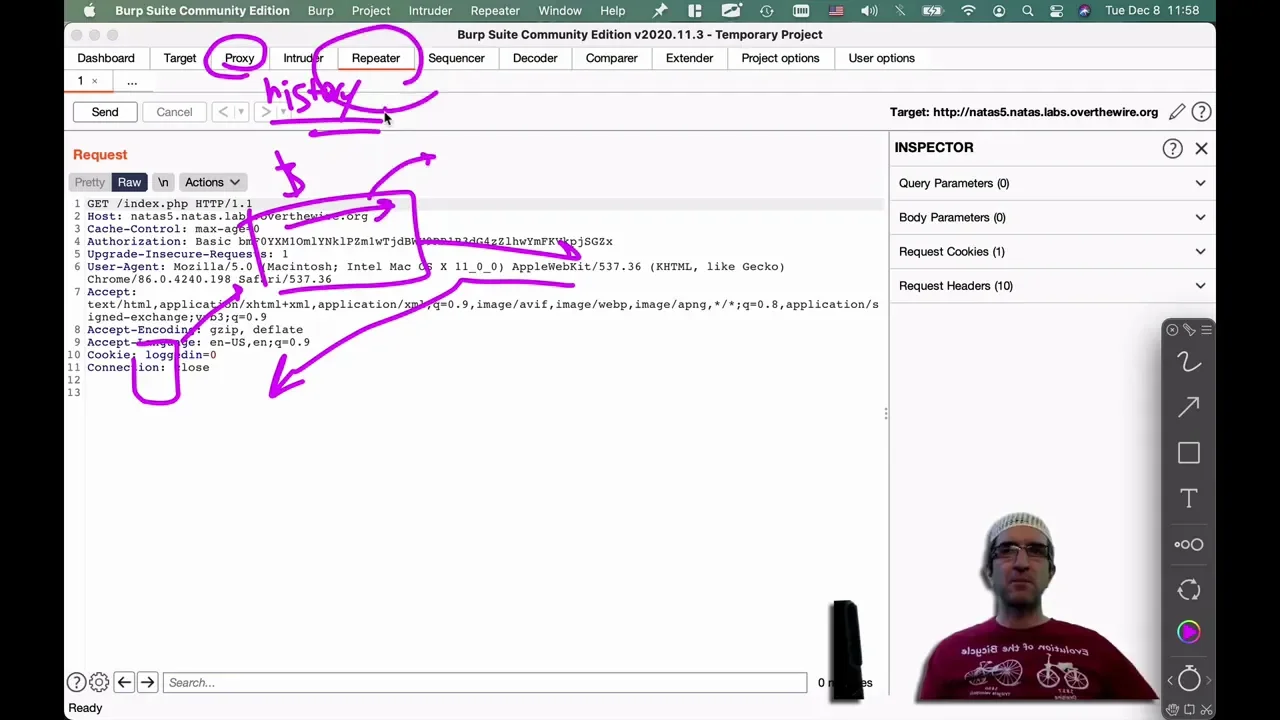Open the Target tab
The width and height of the screenshot is (1280, 720).
coord(180,58)
